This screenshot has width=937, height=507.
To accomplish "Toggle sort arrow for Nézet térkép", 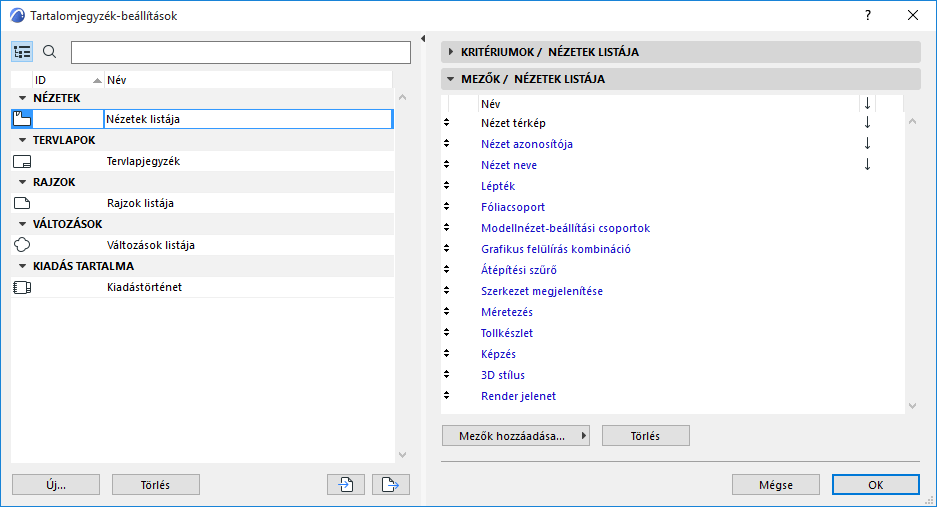I will point(867,123).
